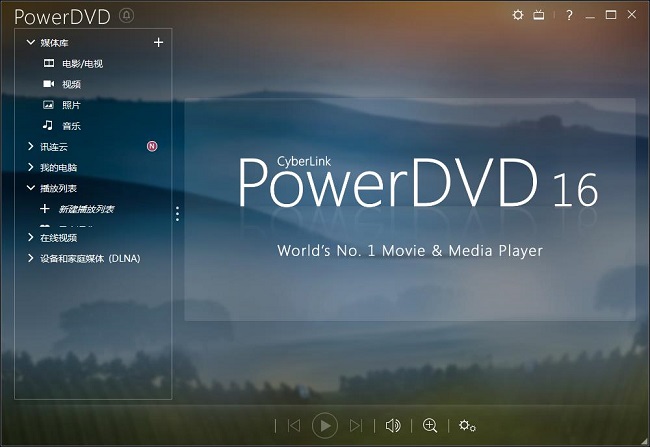
Task: Open playback settings double-gear icon
Action: [467, 425]
